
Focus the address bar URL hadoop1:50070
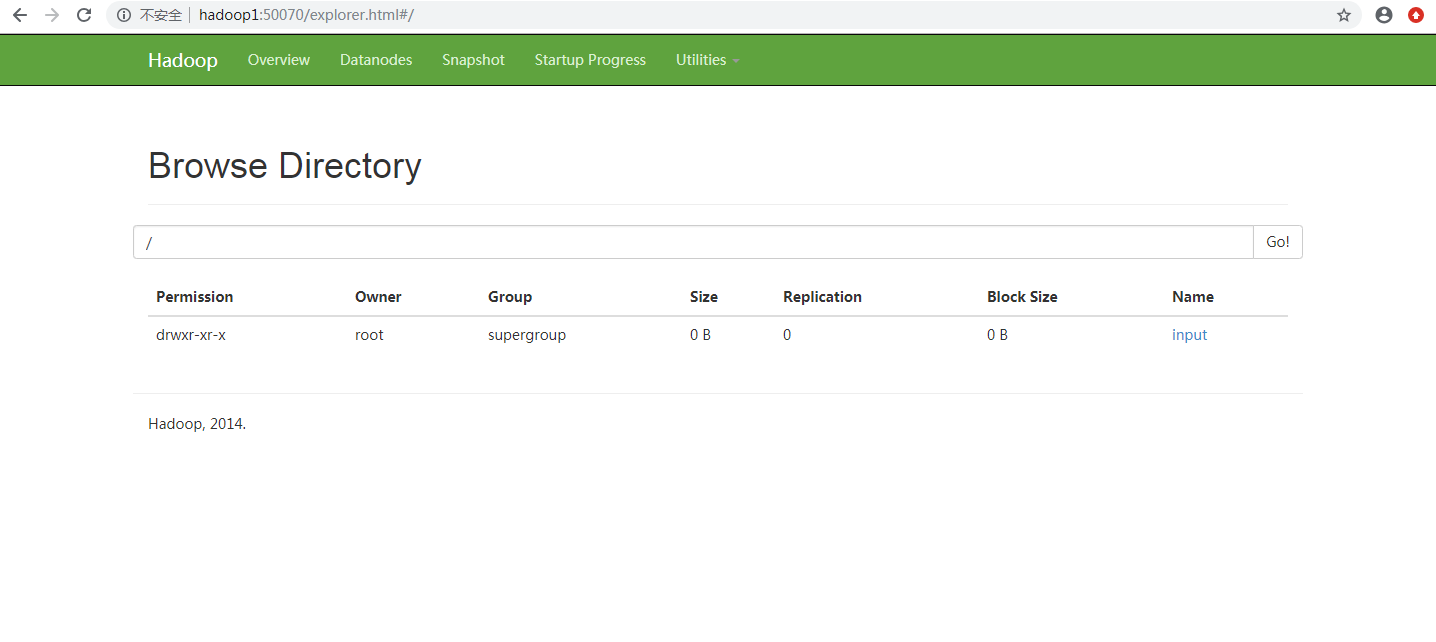(306, 15)
